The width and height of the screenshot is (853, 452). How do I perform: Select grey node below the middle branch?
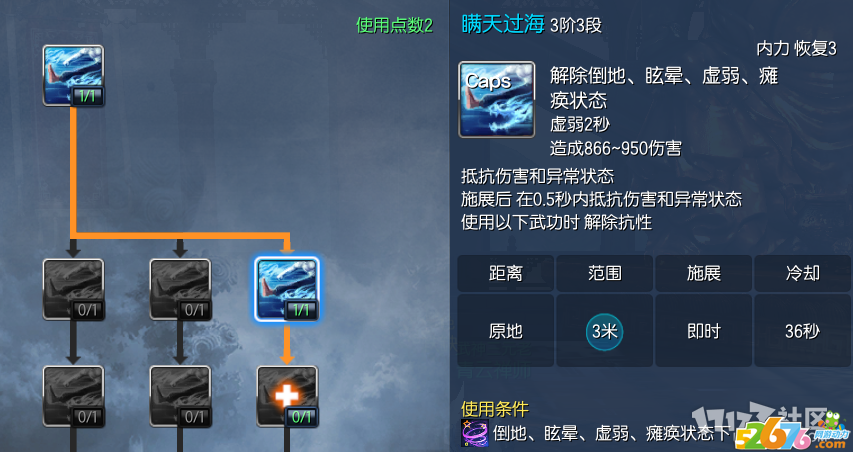tap(180, 396)
